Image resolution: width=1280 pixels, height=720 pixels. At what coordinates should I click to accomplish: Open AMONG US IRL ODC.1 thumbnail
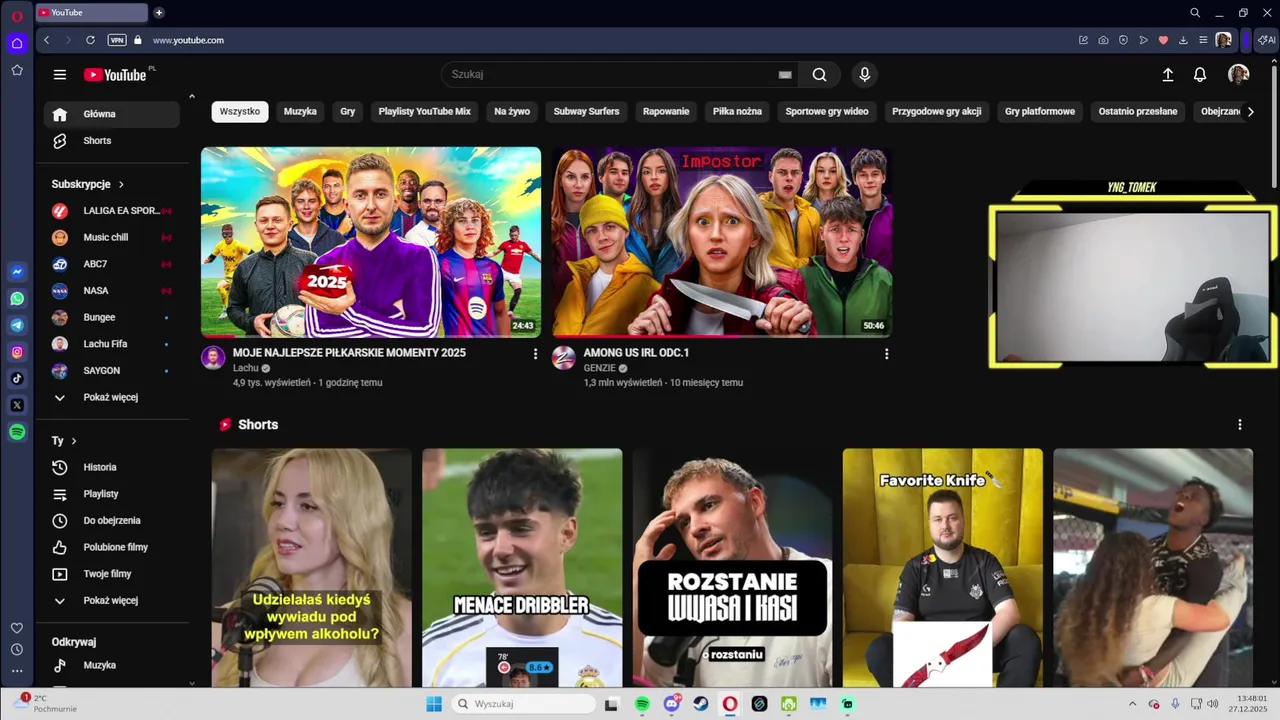[x=722, y=242]
